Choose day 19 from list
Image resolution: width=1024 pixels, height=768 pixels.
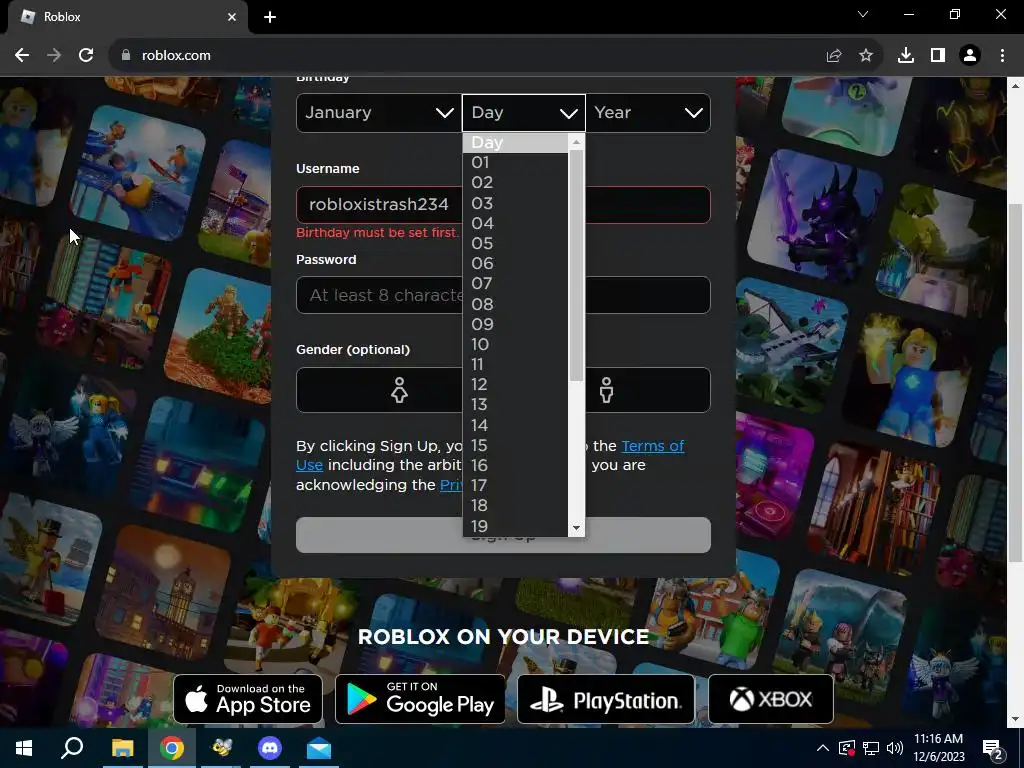coord(515,526)
